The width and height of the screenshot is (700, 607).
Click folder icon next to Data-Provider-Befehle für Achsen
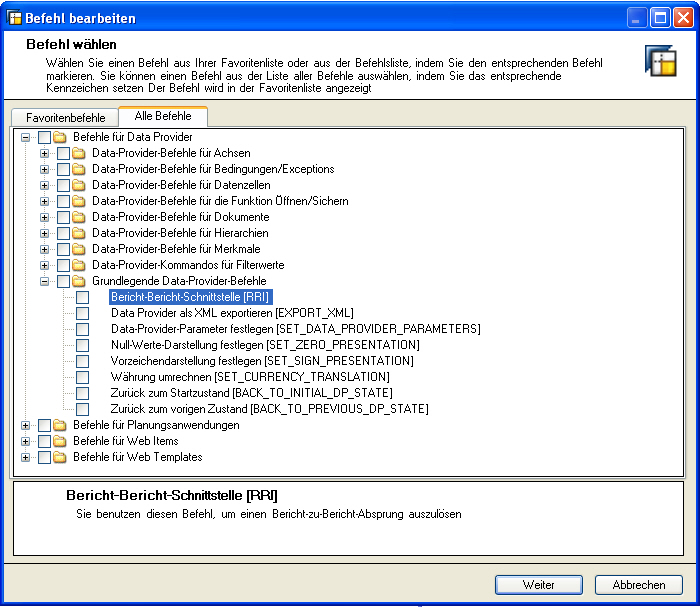click(79, 153)
